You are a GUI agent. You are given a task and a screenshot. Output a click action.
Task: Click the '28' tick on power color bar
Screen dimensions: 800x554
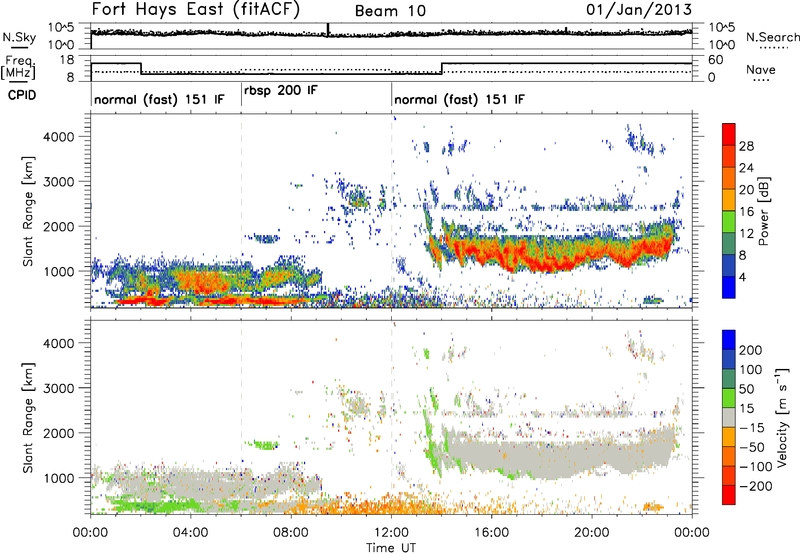pos(746,146)
